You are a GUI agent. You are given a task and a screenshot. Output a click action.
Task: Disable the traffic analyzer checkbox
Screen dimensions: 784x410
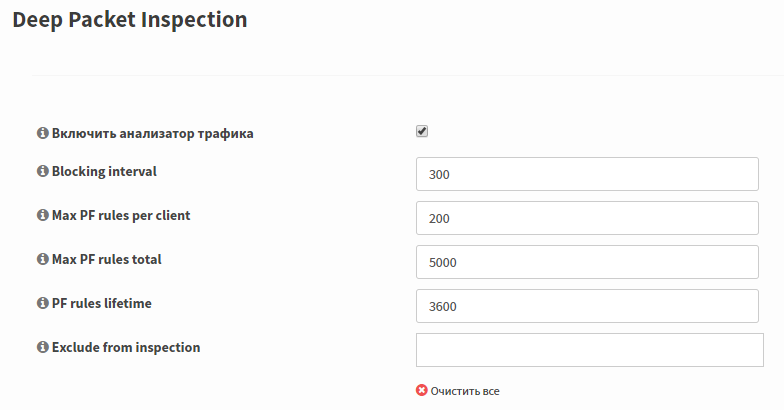click(422, 132)
